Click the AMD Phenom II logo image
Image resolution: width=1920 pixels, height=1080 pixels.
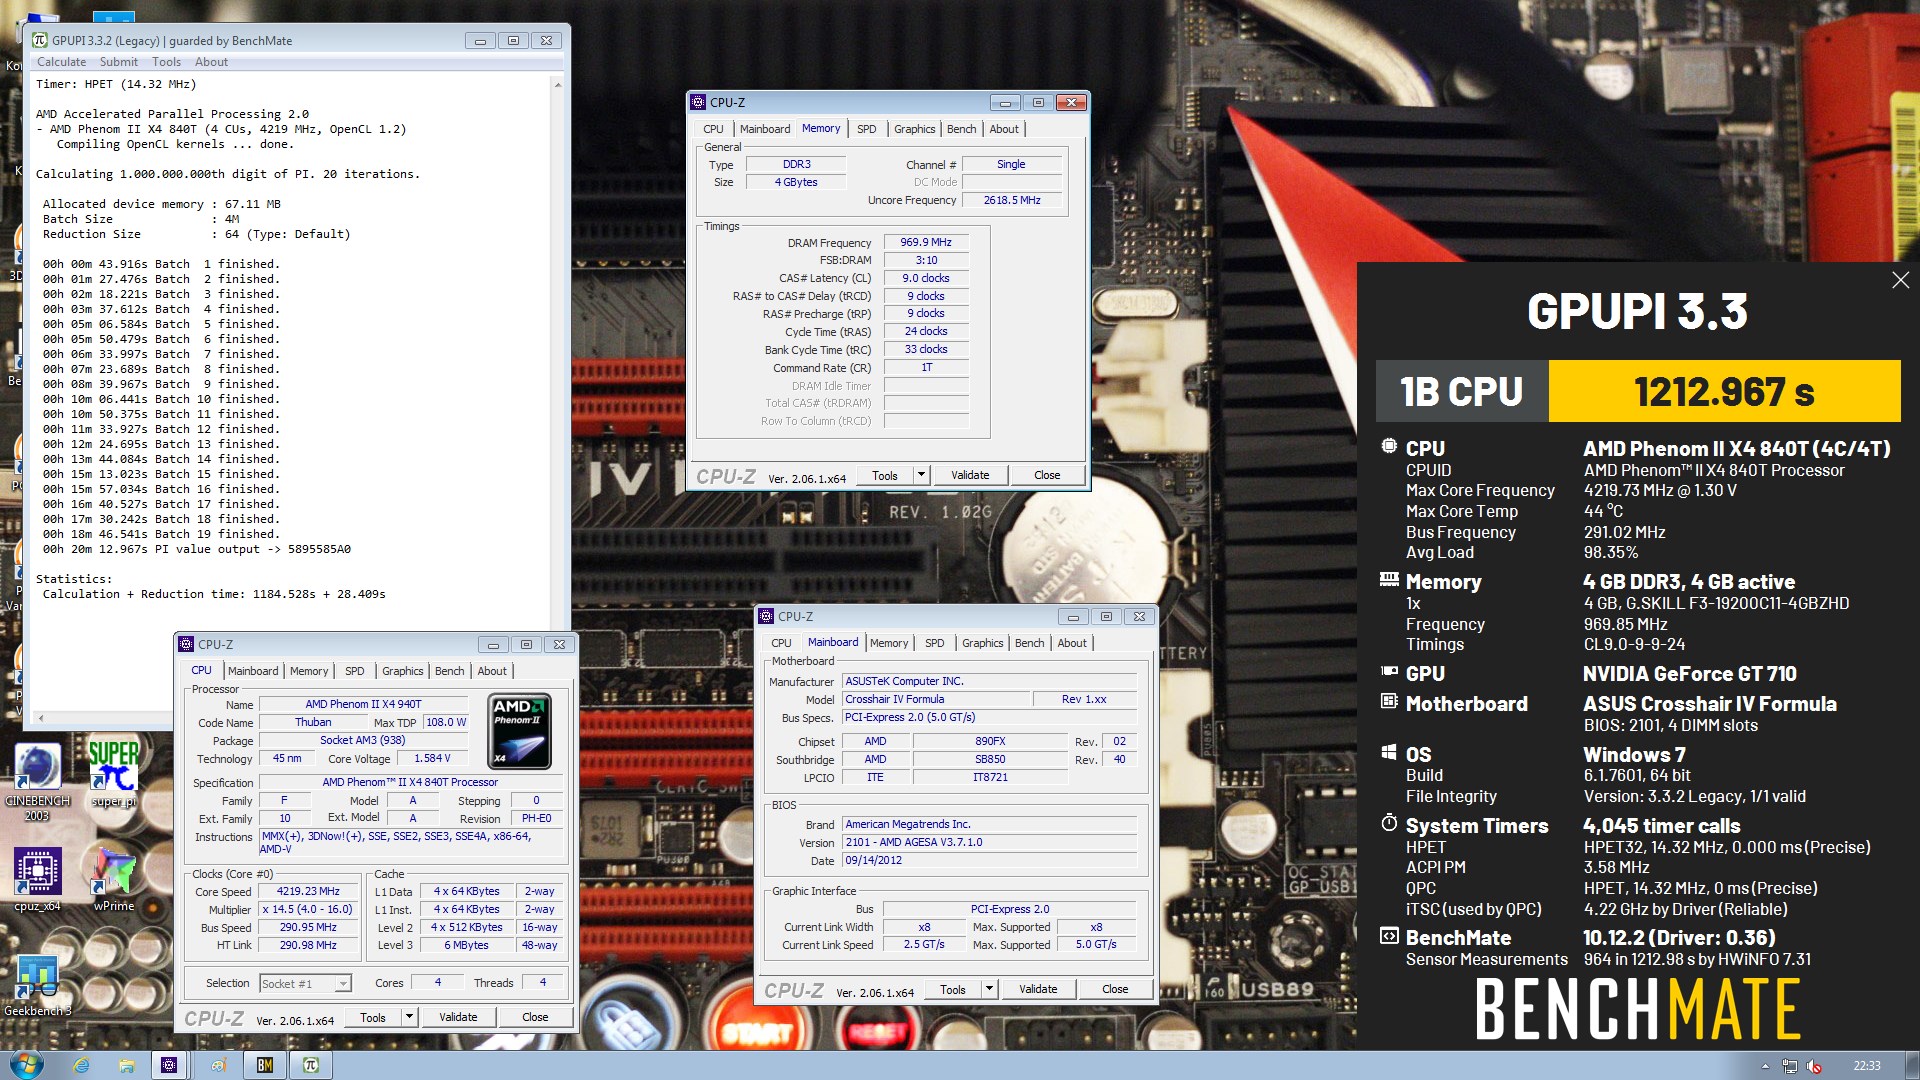pos(521,731)
